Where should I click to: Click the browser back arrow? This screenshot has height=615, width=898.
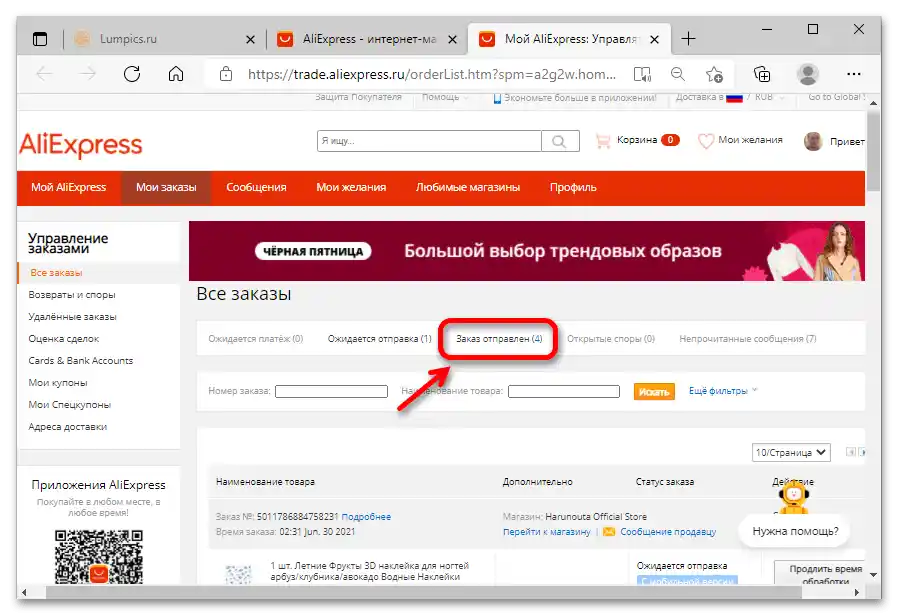44,74
